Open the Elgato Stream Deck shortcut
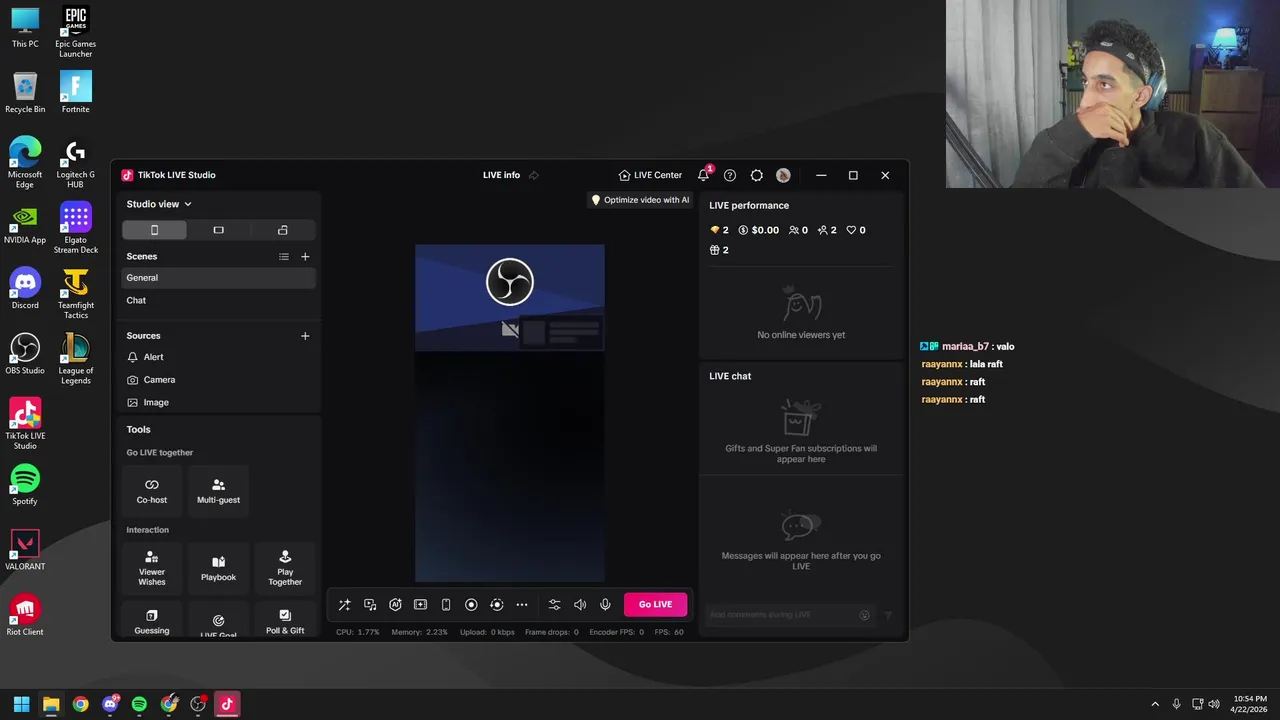Viewport: 1280px width, 720px height. 75,228
